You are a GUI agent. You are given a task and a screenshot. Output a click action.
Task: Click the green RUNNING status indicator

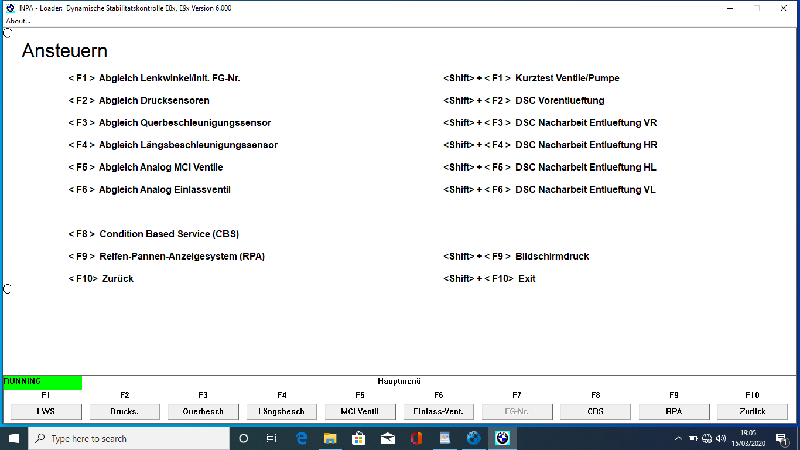click(42, 382)
